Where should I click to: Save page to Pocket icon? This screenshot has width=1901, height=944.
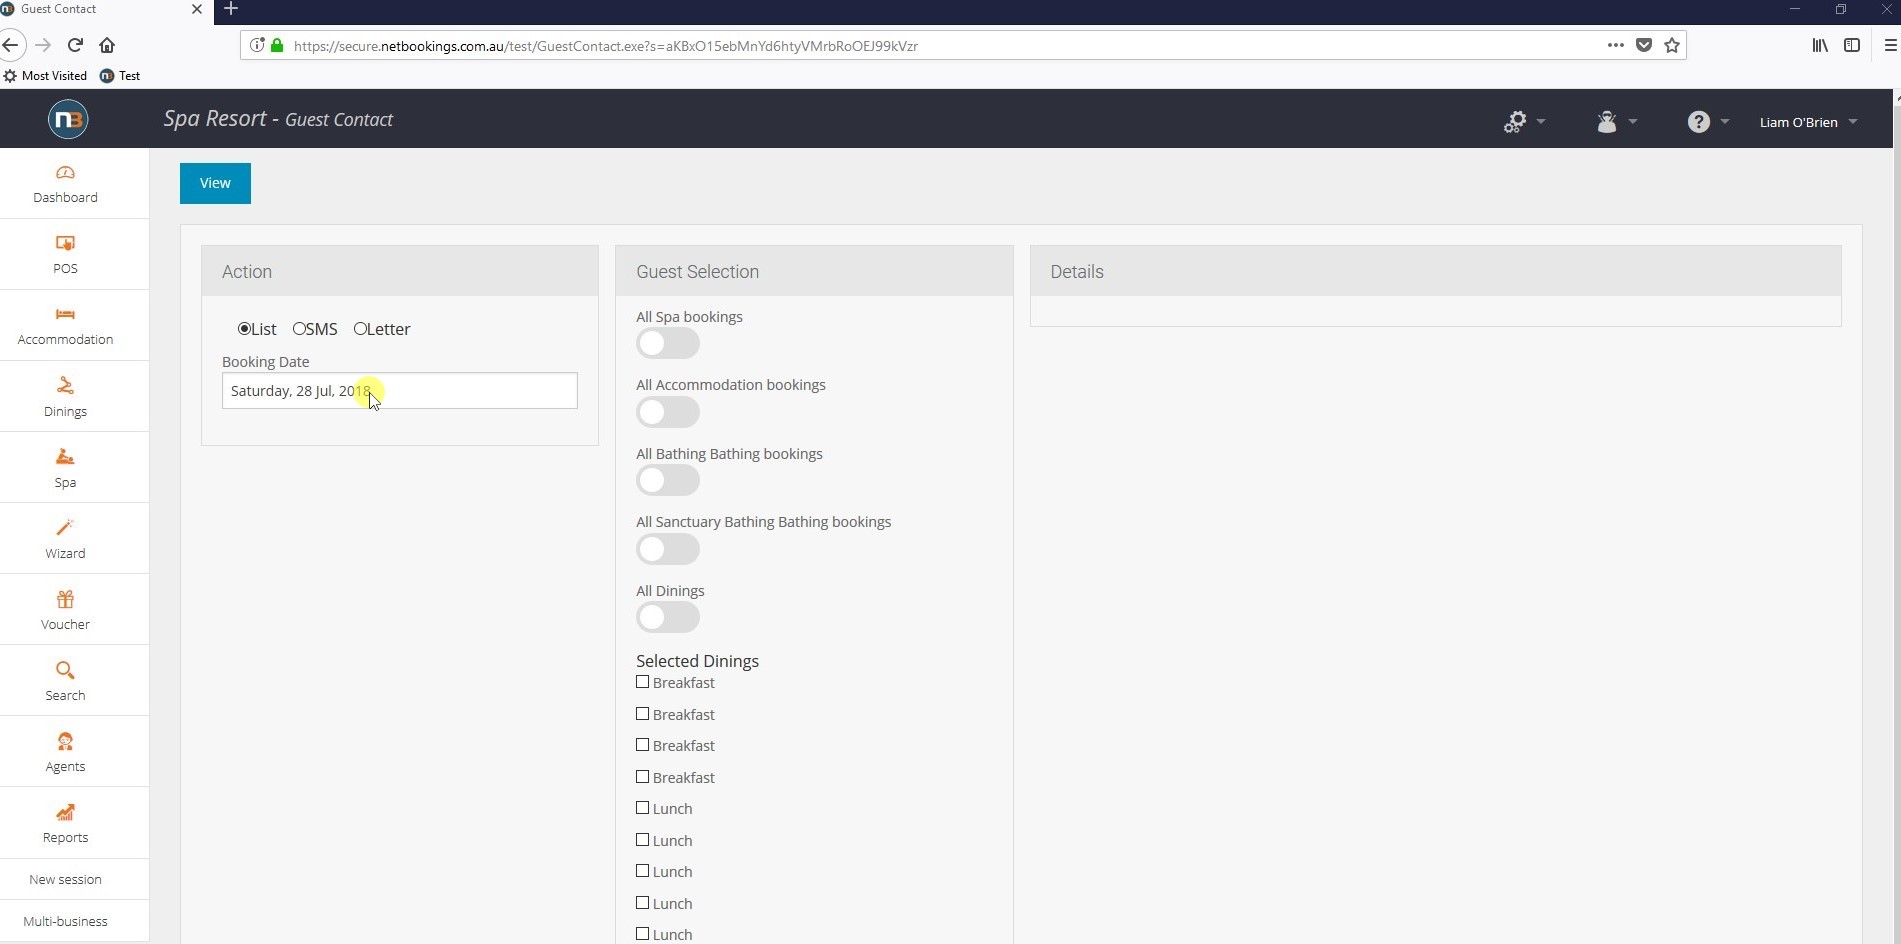pos(1644,45)
